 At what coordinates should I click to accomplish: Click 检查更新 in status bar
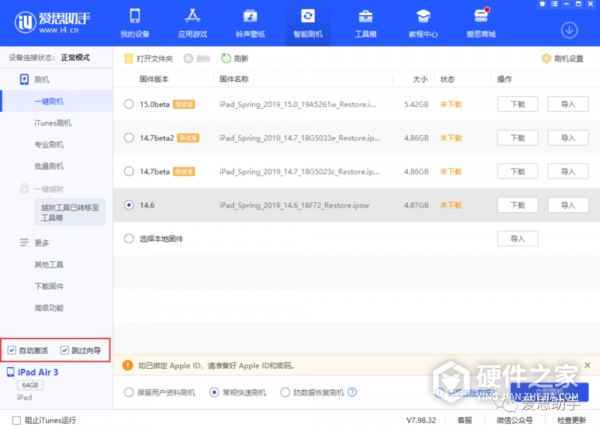(x=572, y=420)
